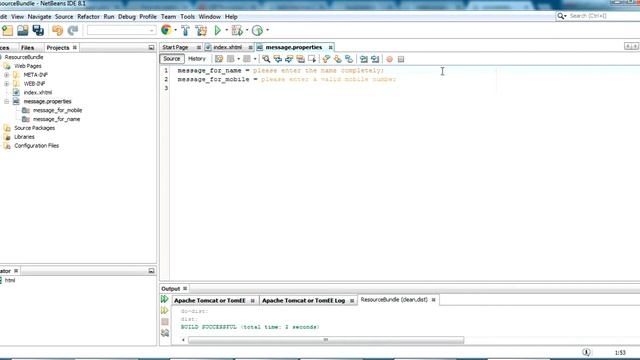Image resolution: width=640 pixels, height=360 pixels.
Task: Click the Build Project hammer icon
Action: [185, 30]
